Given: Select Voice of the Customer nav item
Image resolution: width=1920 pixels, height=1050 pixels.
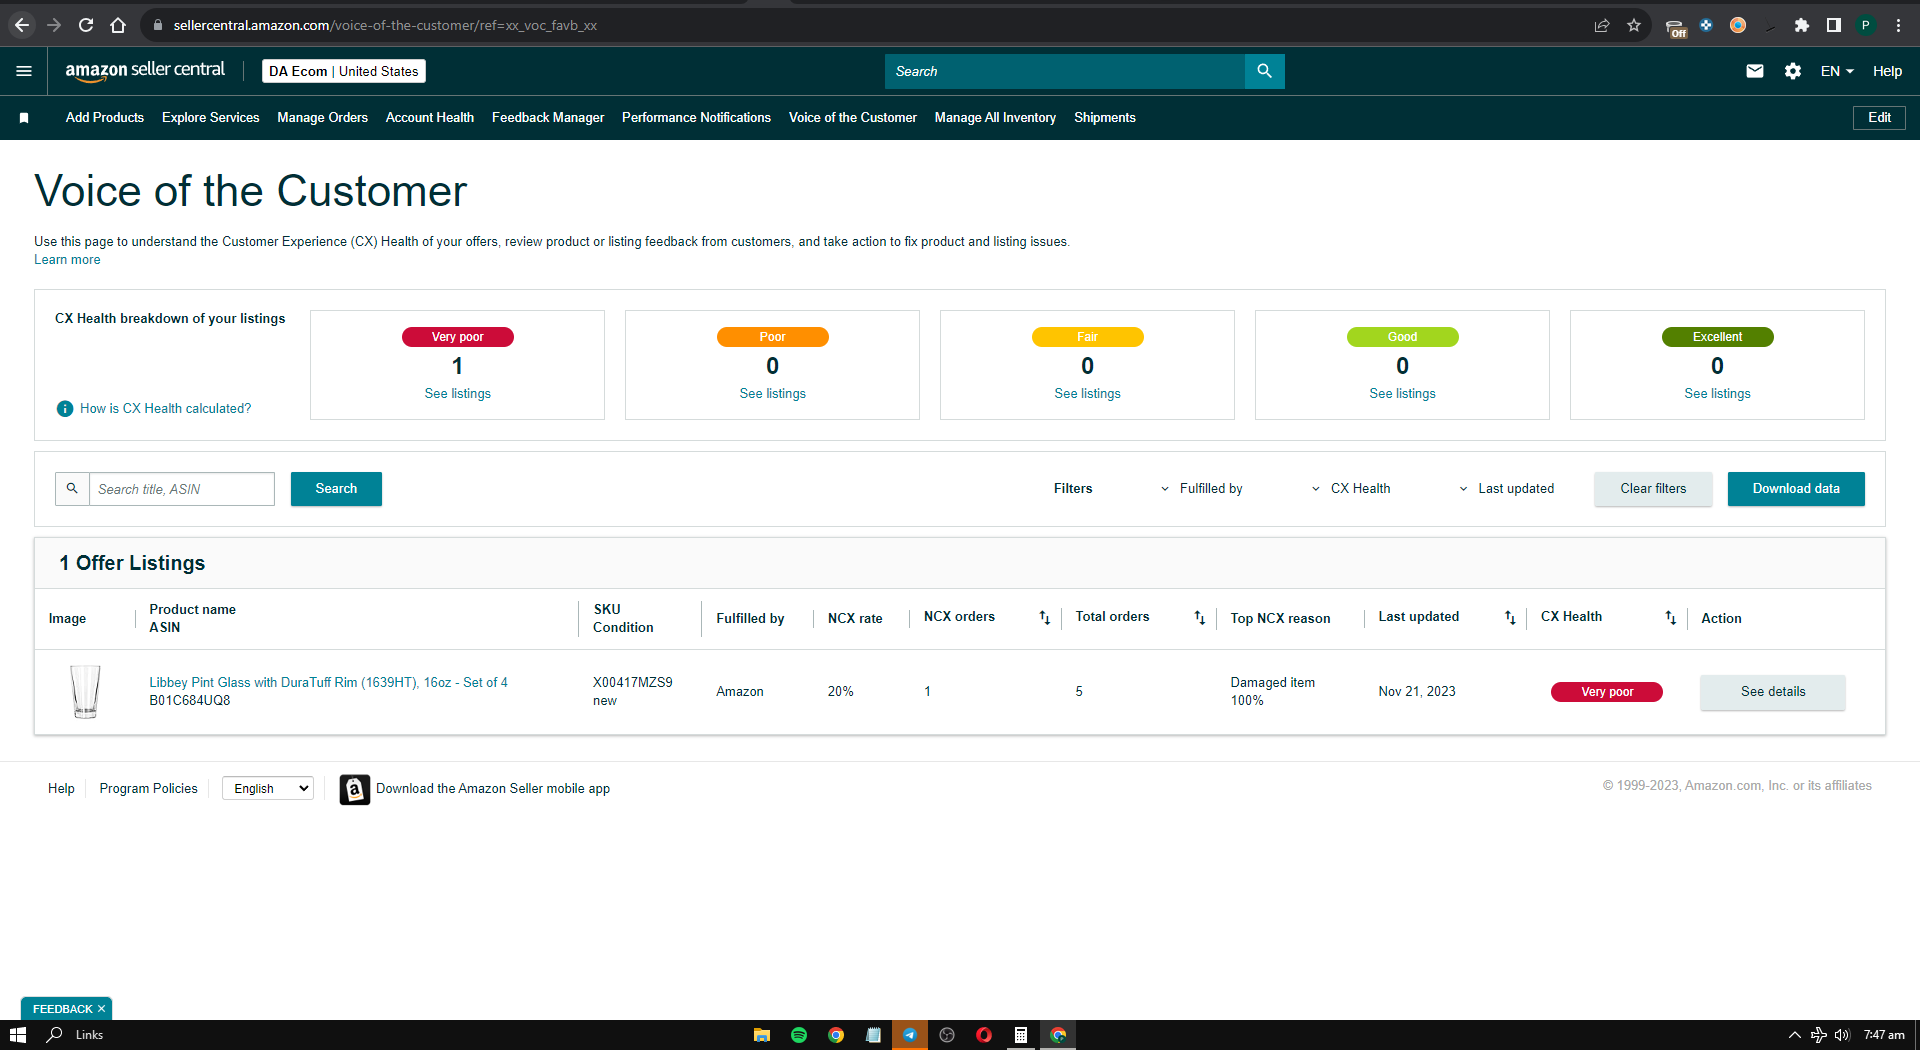Looking at the screenshot, I should point(853,118).
